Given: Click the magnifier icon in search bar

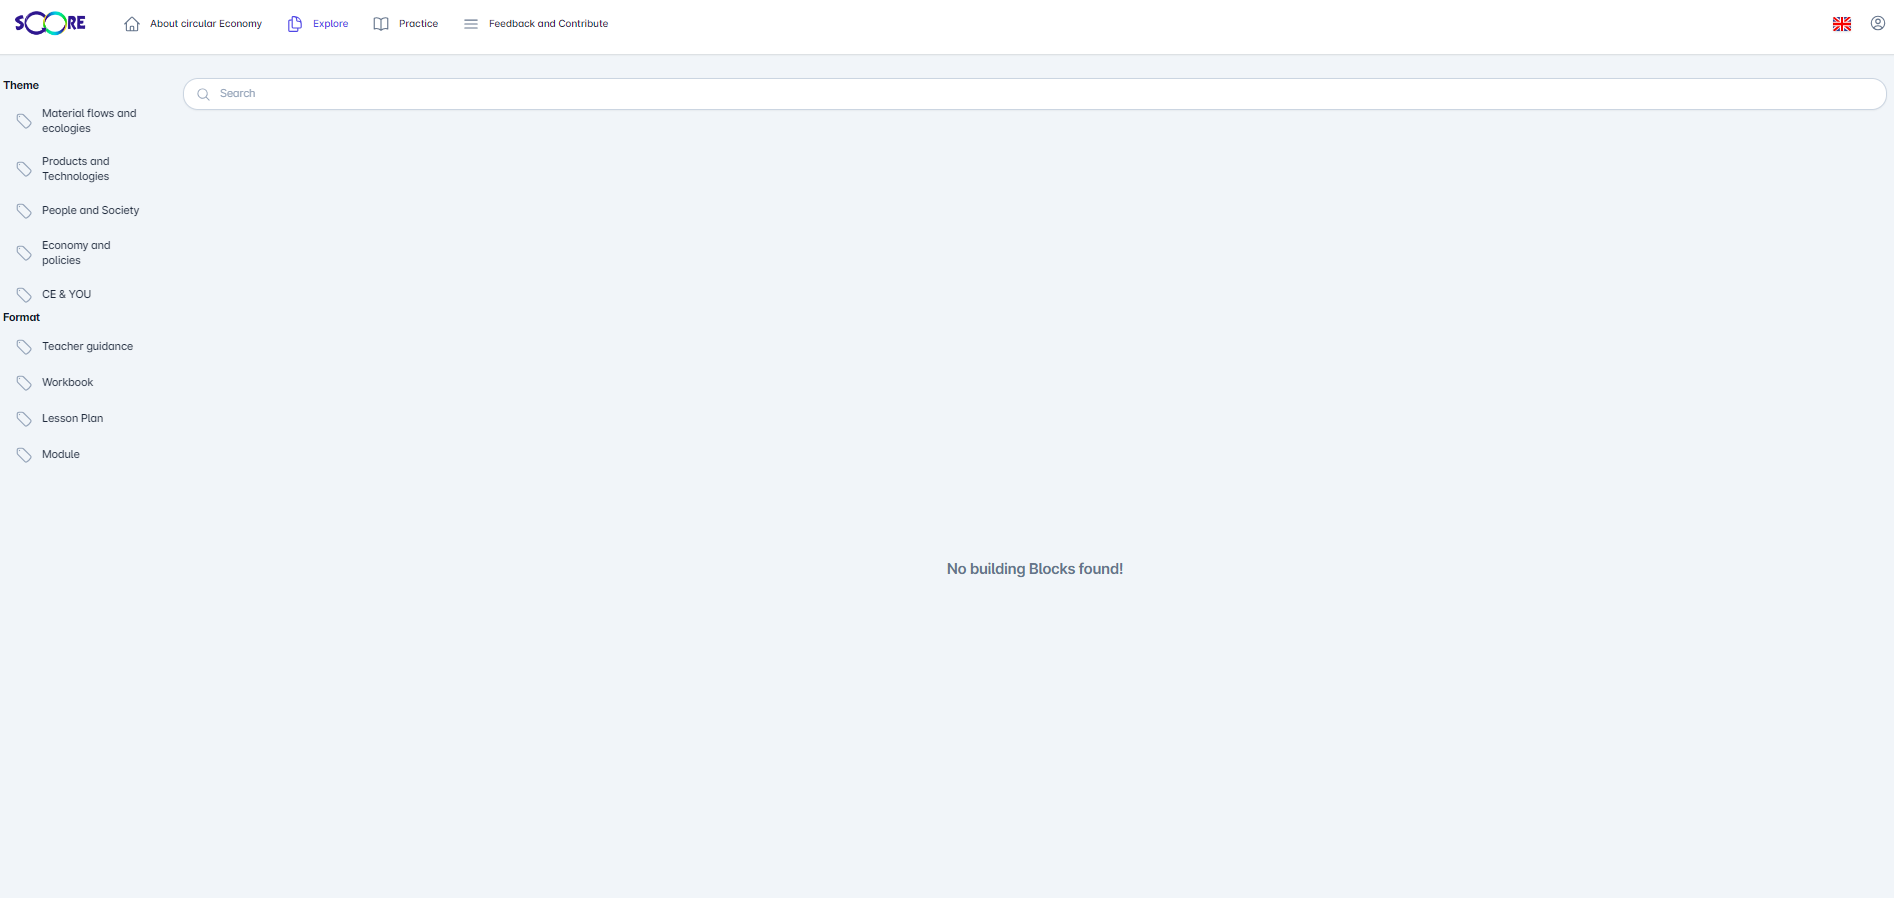Looking at the screenshot, I should click(203, 94).
